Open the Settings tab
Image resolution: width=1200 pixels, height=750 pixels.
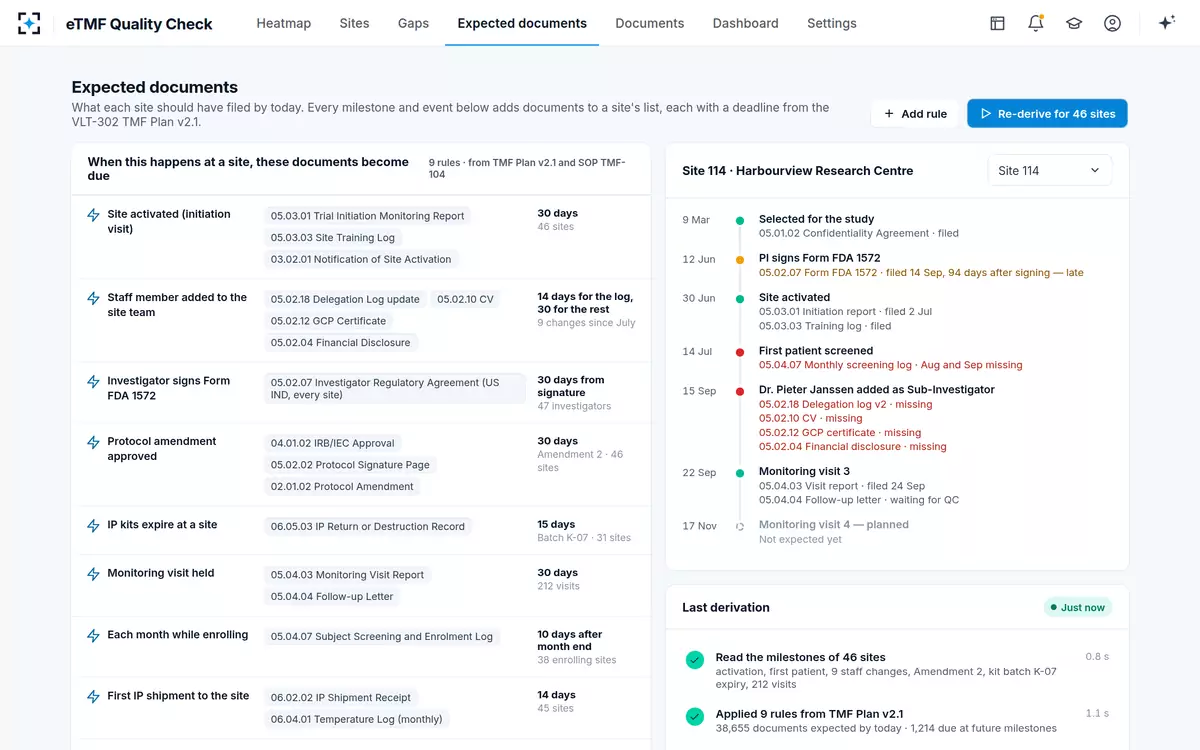click(x=832, y=23)
